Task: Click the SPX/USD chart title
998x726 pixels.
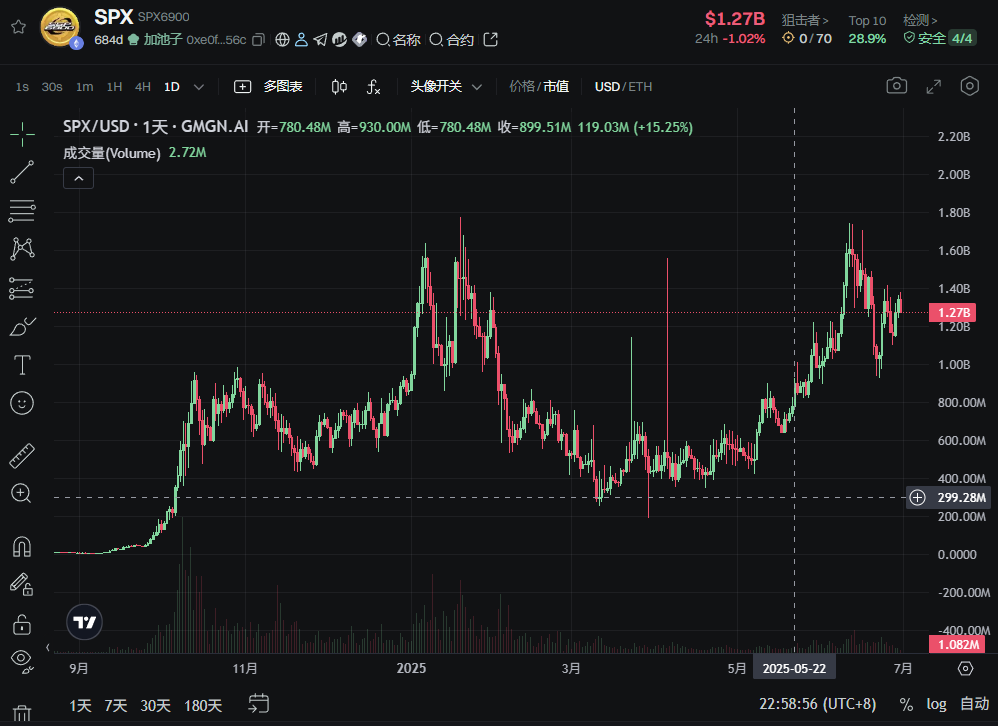Action: coord(155,127)
